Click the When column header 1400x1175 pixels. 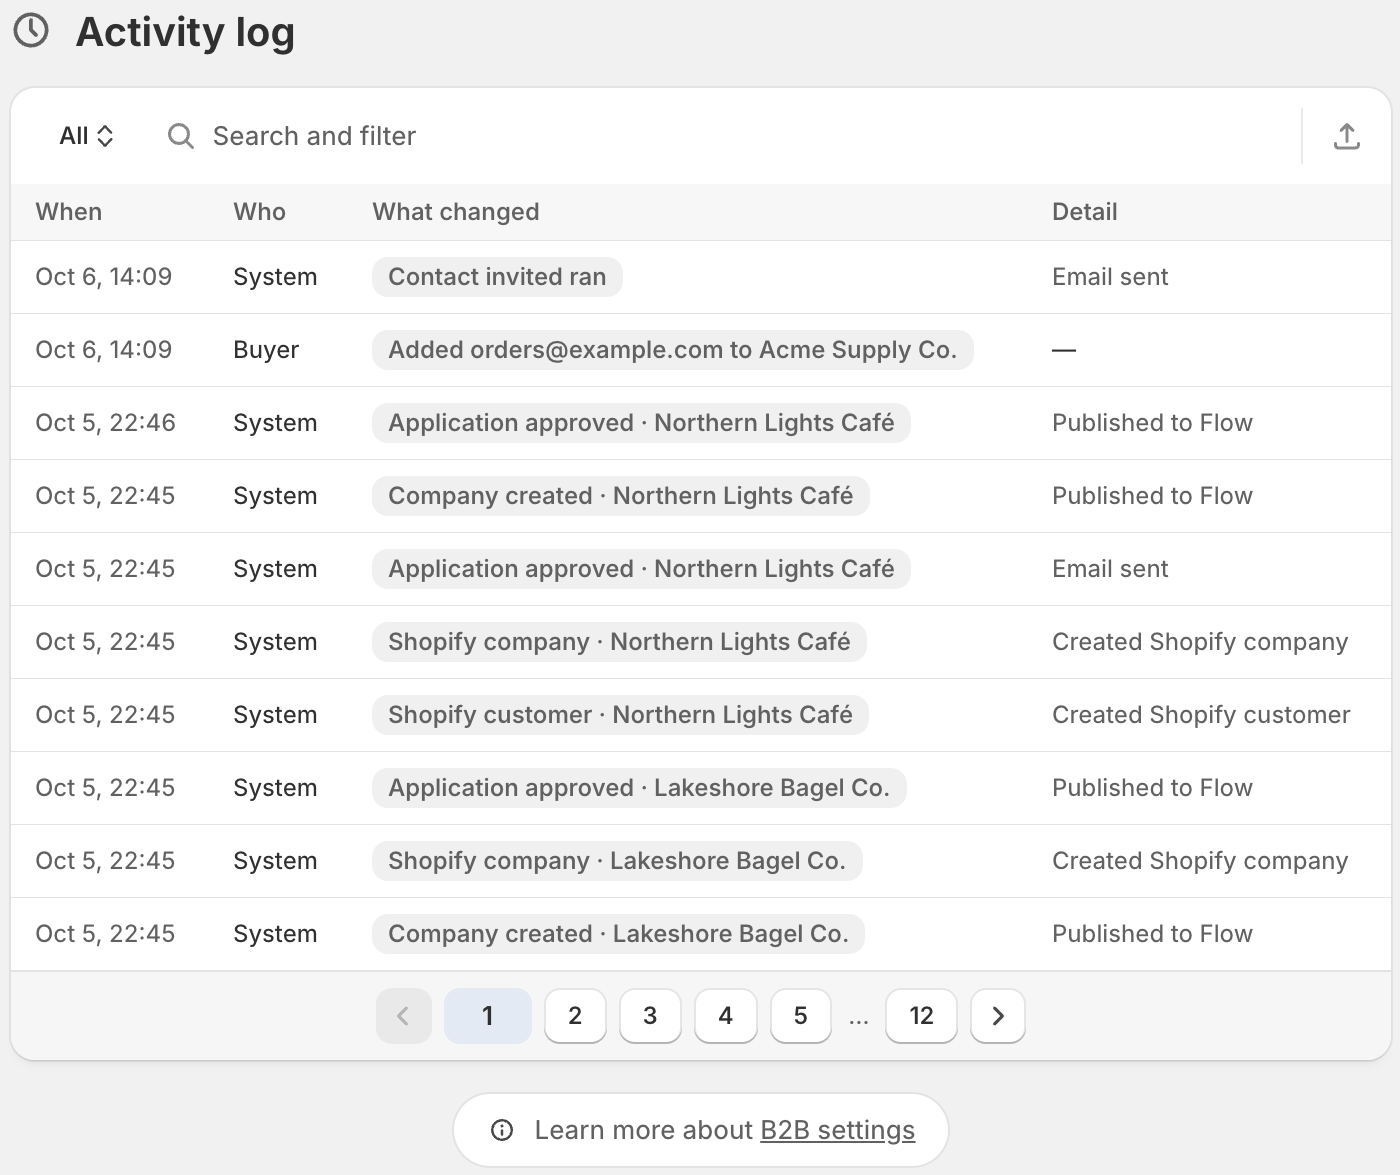[69, 212]
